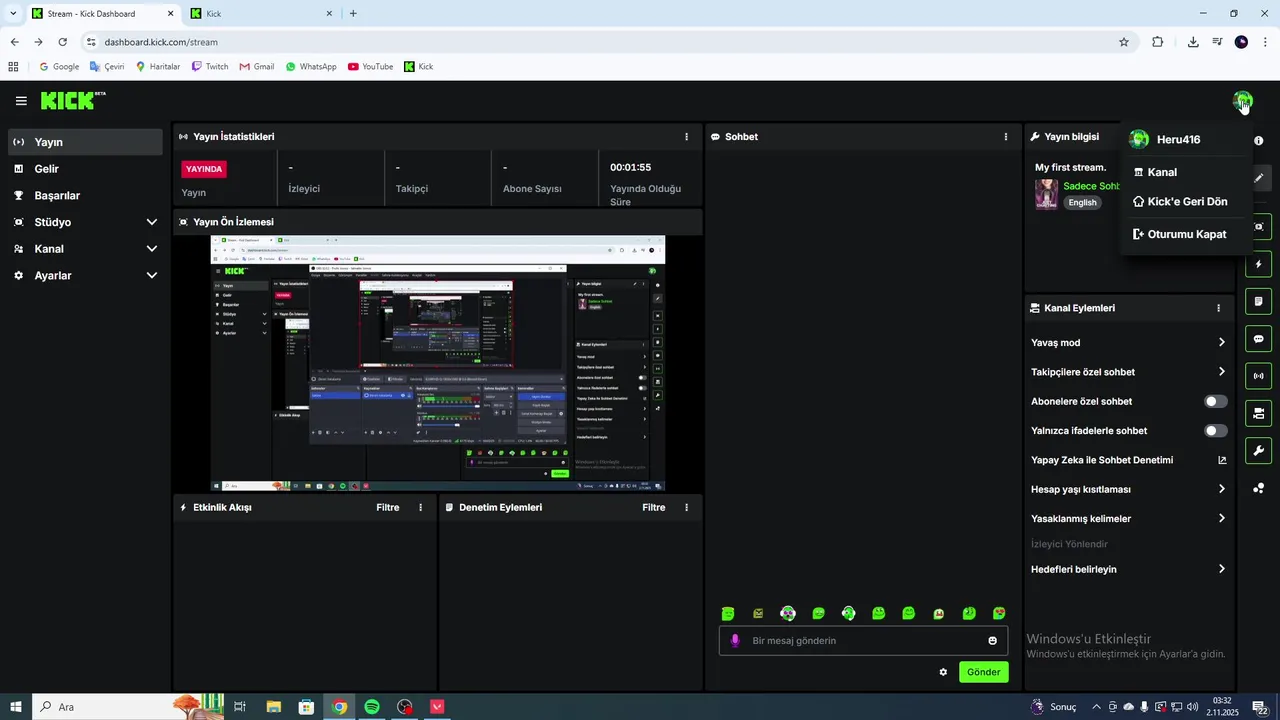
Task: Click Filtre in Denetim Eylemleri panel
Action: click(x=653, y=508)
